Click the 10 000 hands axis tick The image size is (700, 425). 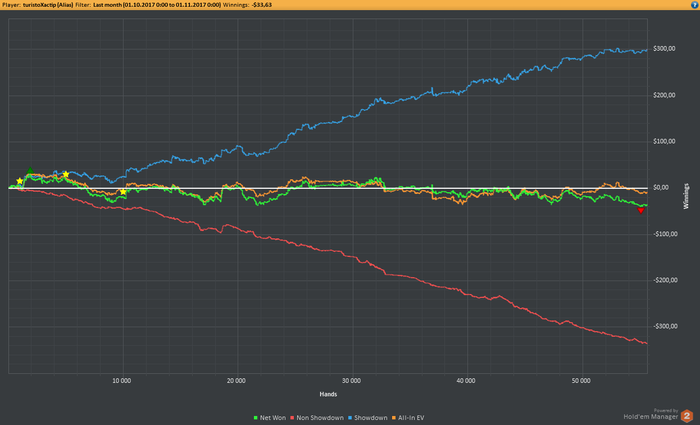(x=121, y=381)
